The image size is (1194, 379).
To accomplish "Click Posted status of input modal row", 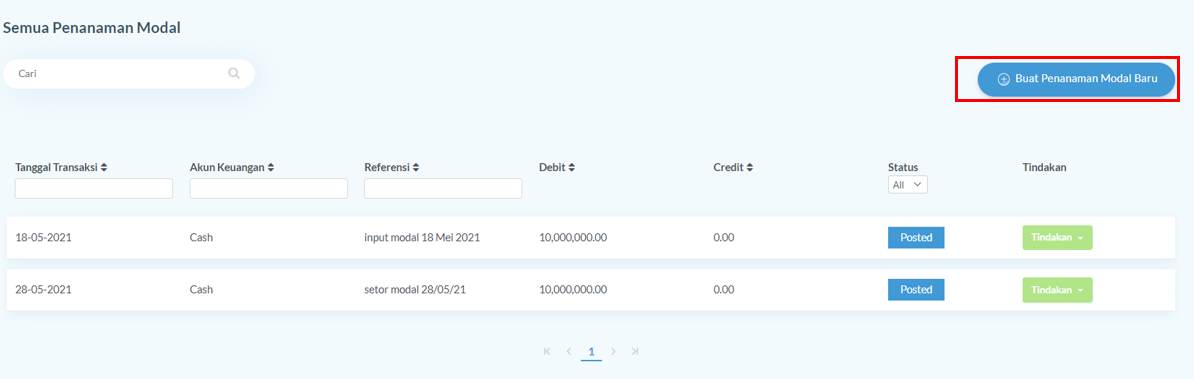I will (x=916, y=237).
